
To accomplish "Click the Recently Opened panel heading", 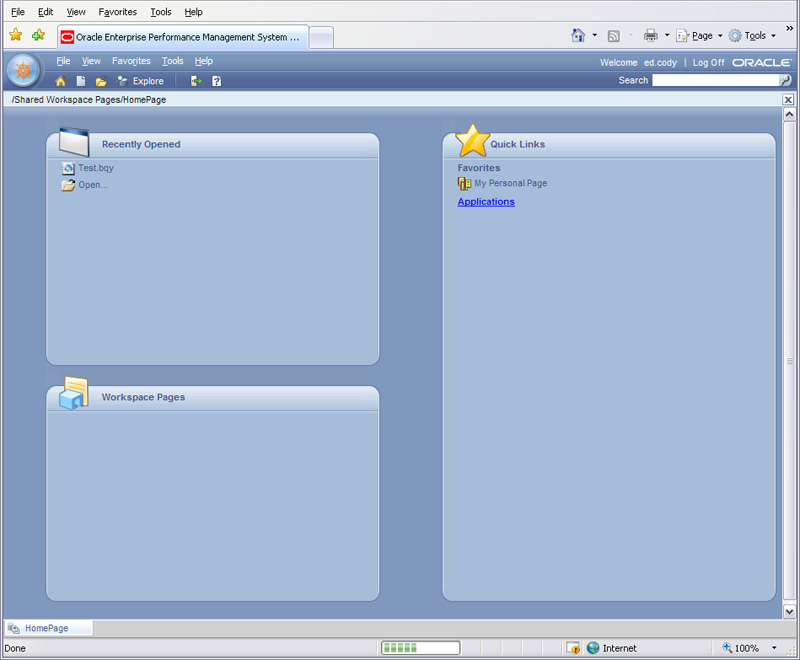I will tap(141, 144).
